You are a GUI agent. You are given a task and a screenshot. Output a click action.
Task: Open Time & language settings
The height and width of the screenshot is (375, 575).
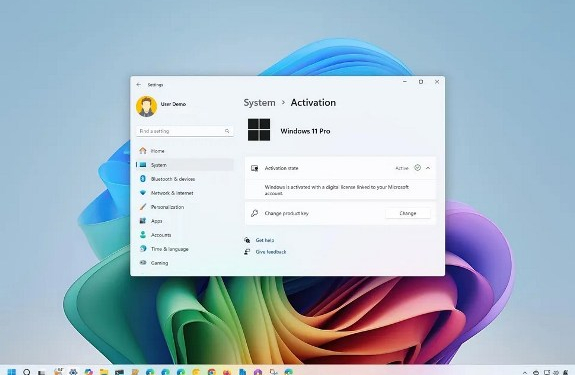tap(185, 249)
